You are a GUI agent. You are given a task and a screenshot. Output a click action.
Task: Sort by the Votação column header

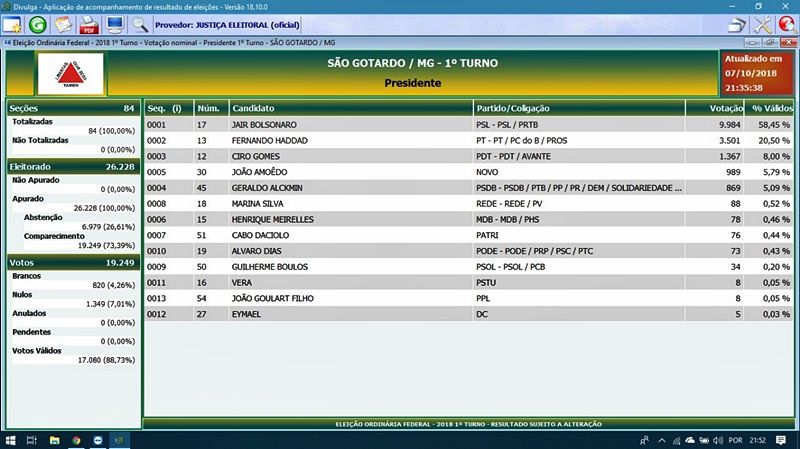coord(724,107)
